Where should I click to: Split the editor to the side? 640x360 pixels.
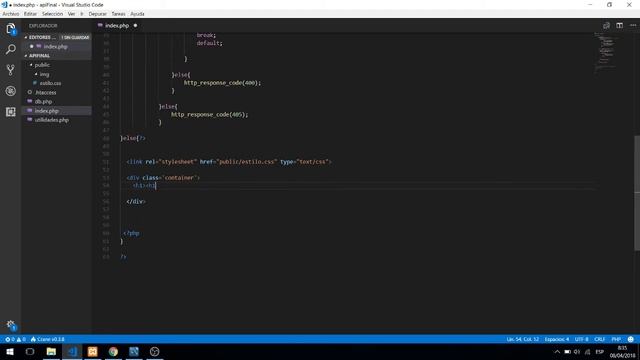[x=620, y=25]
